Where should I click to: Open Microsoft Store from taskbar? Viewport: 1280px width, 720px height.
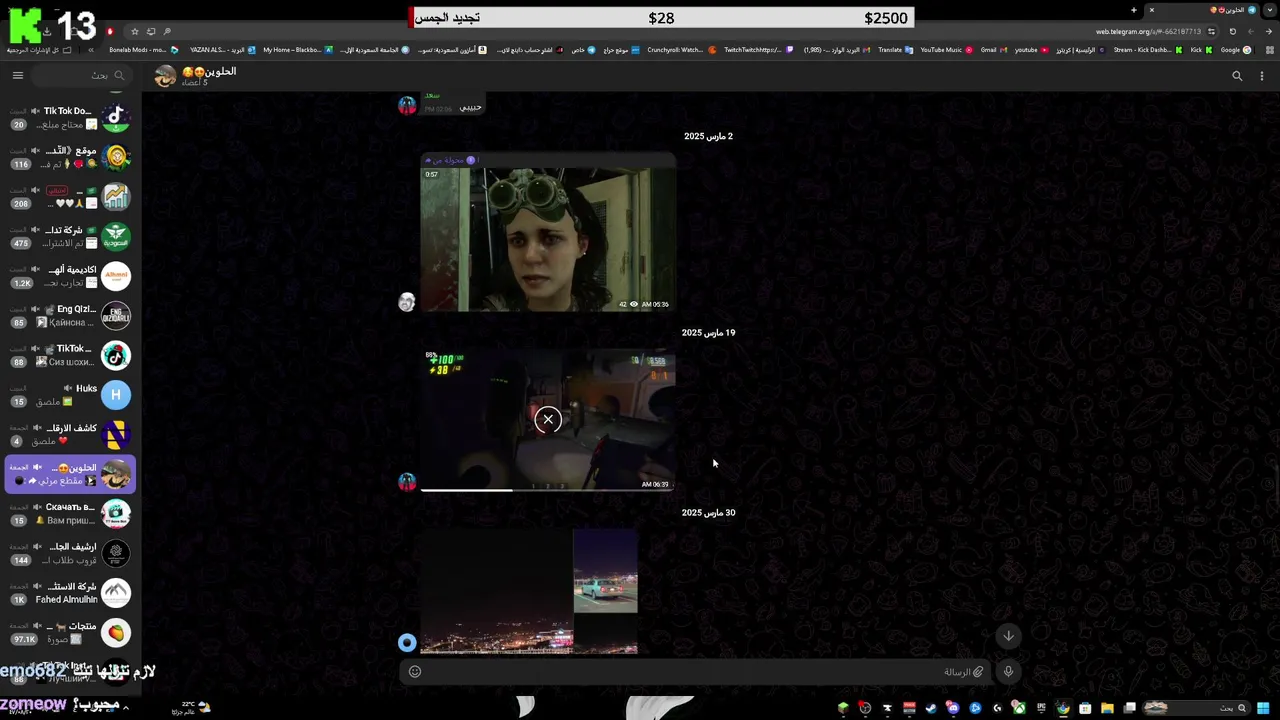pyautogui.click(x=1085, y=708)
